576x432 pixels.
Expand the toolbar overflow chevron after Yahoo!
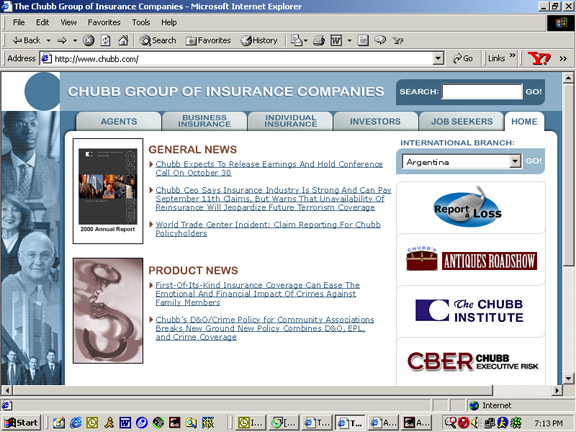click(x=563, y=58)
